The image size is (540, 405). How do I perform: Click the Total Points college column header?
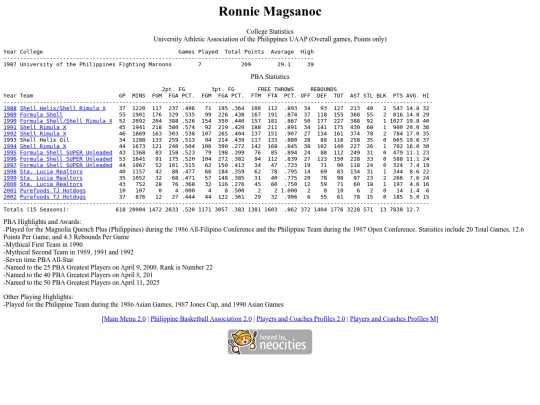(244, 52)
